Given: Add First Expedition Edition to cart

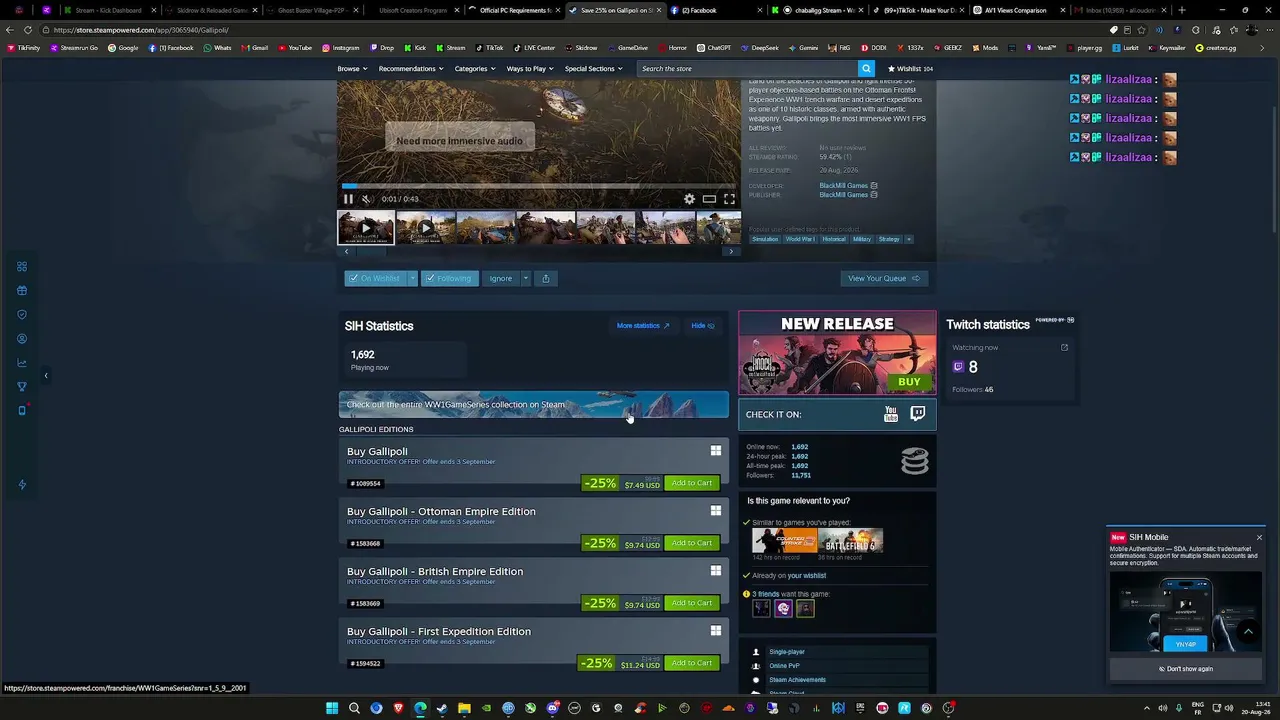Looking at the screenshot, I should click(692, 663).
